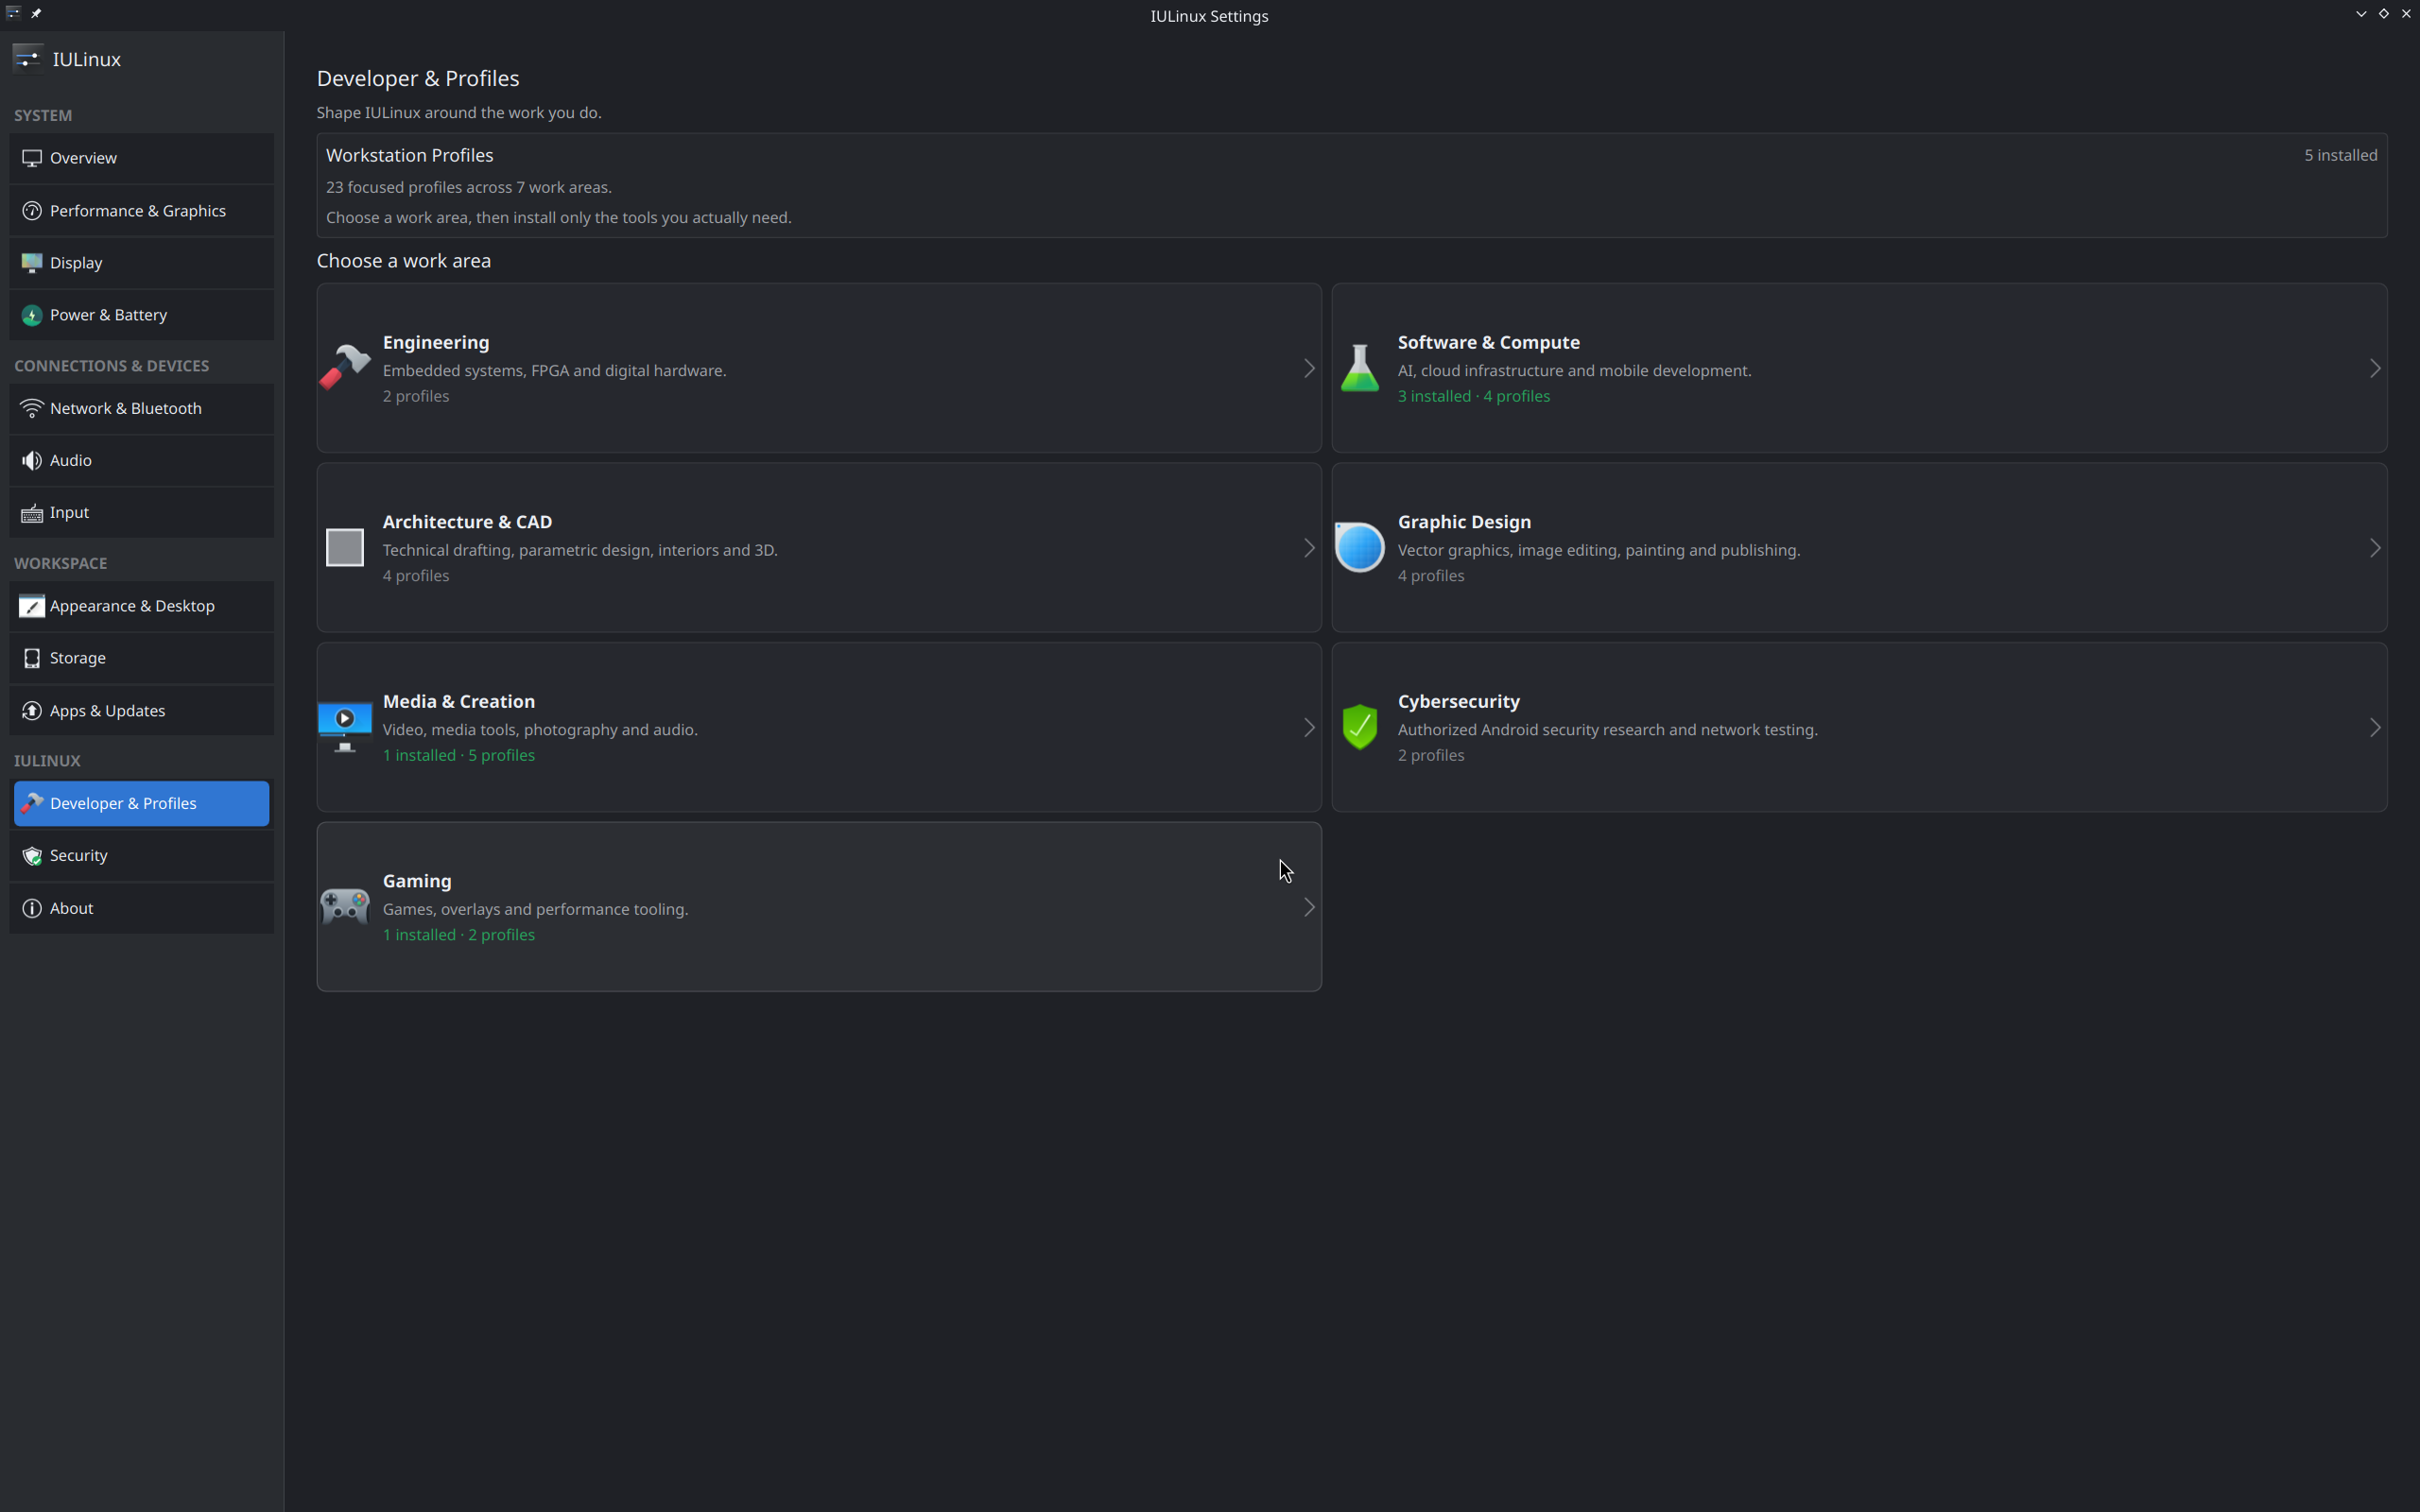Go to Network & Bluetooth settings
Image resolution: width=2420 pixels, height=1512 pixels.
pyautogui.click(x=141, y=408)
